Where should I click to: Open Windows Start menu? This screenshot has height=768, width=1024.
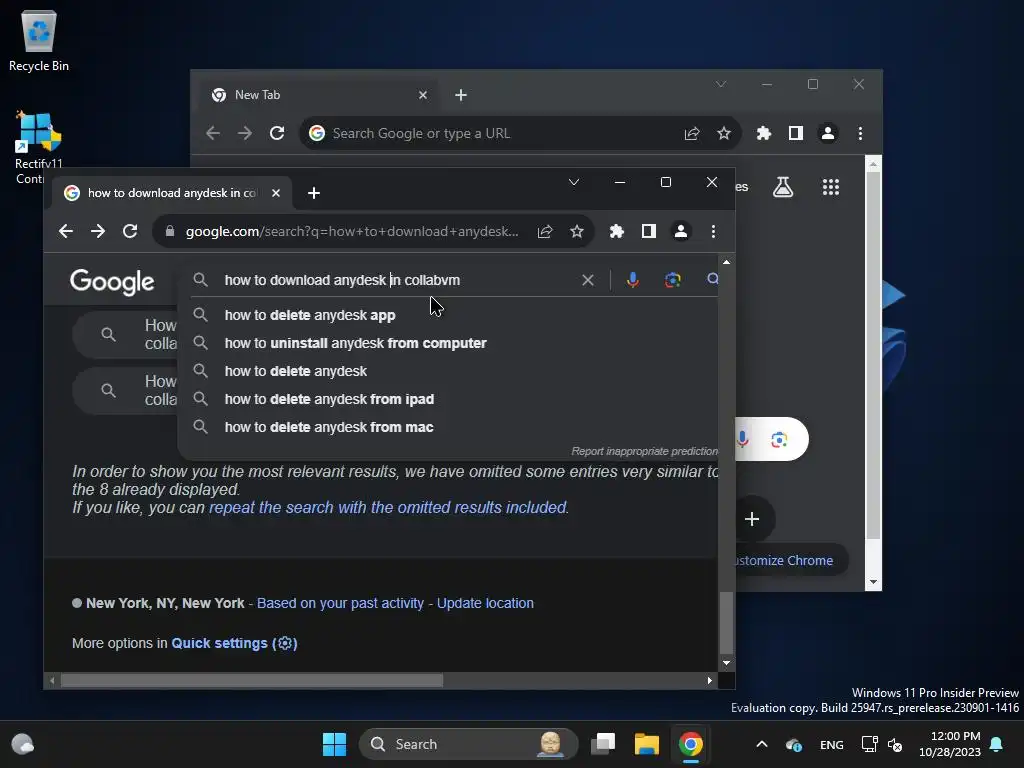pyautogui.click(x=334, y=744)
